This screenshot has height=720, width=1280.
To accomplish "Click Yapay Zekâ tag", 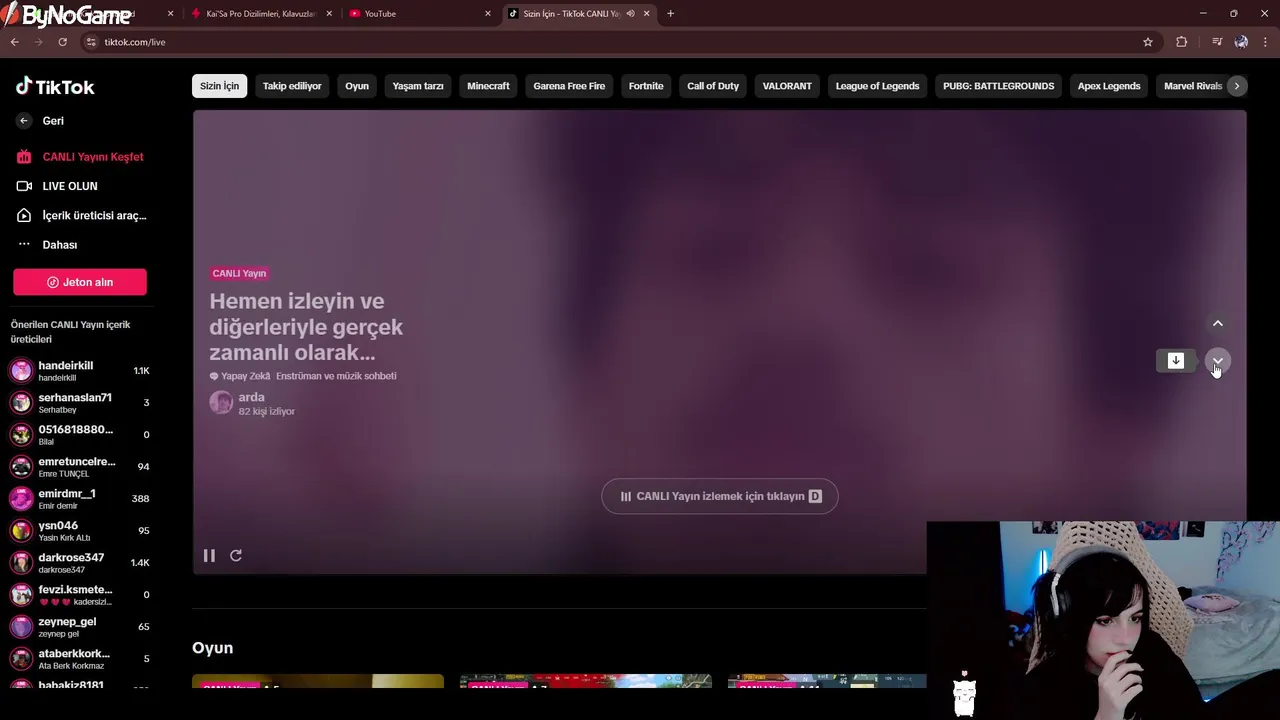I will pos(240,376).
